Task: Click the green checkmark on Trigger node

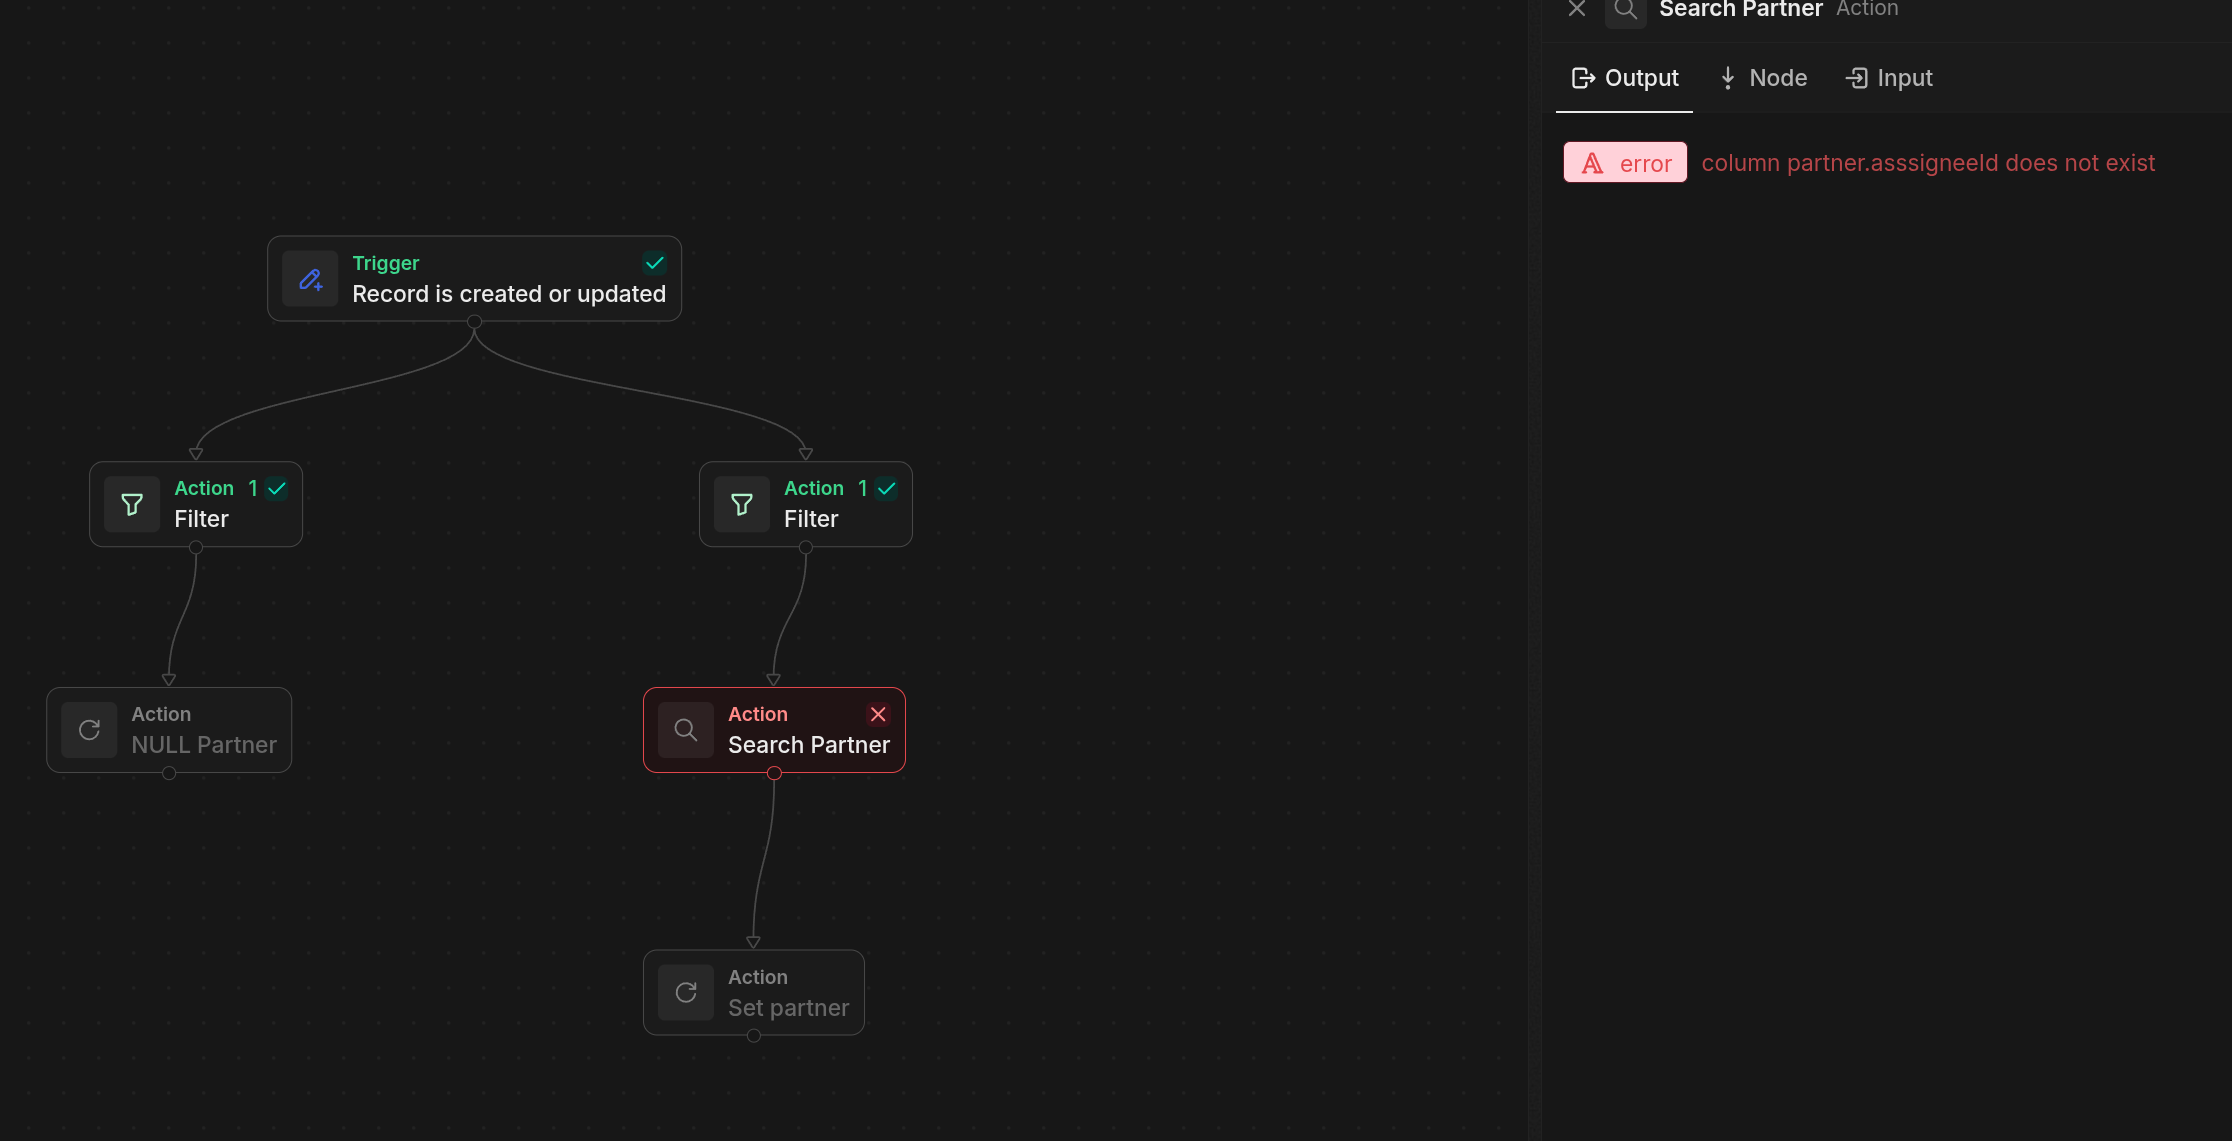Action: tap(654, 263)
